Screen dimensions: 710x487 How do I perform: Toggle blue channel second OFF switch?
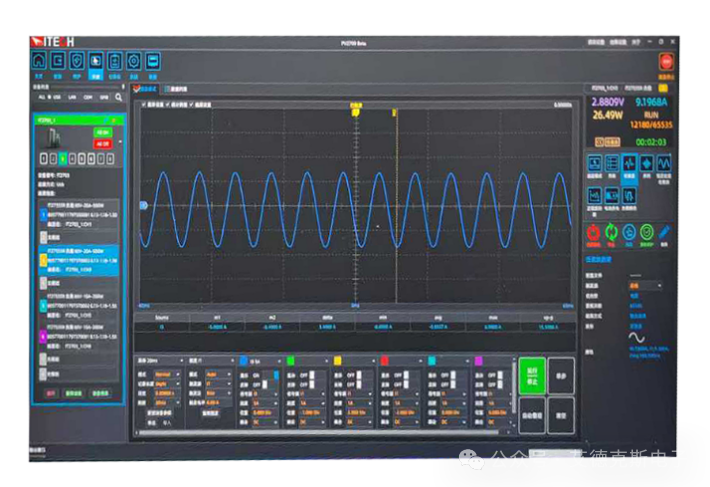[x=265, y=384]
